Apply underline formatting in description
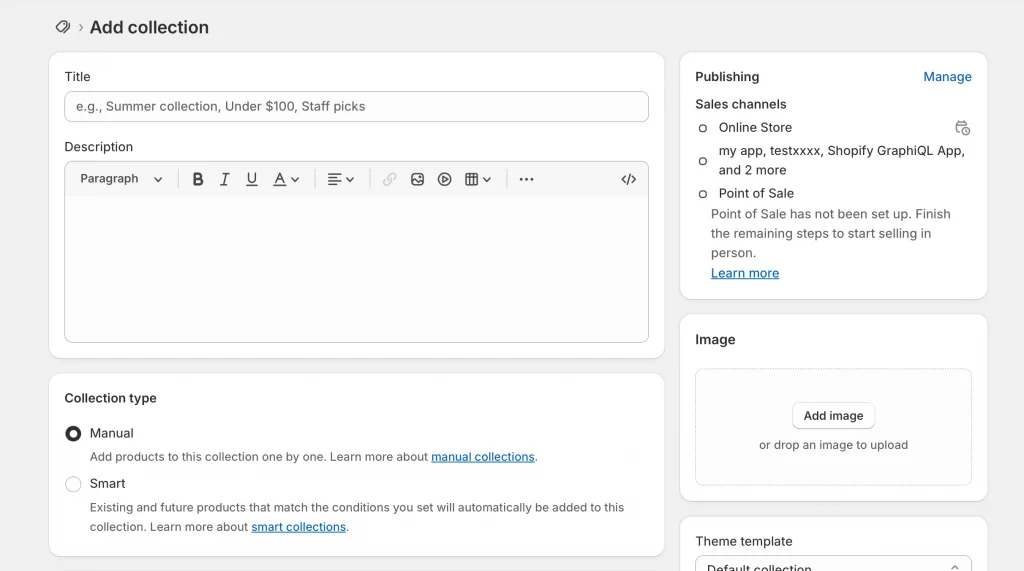This screenshot has width=1024, height=571. click(252, 179)
